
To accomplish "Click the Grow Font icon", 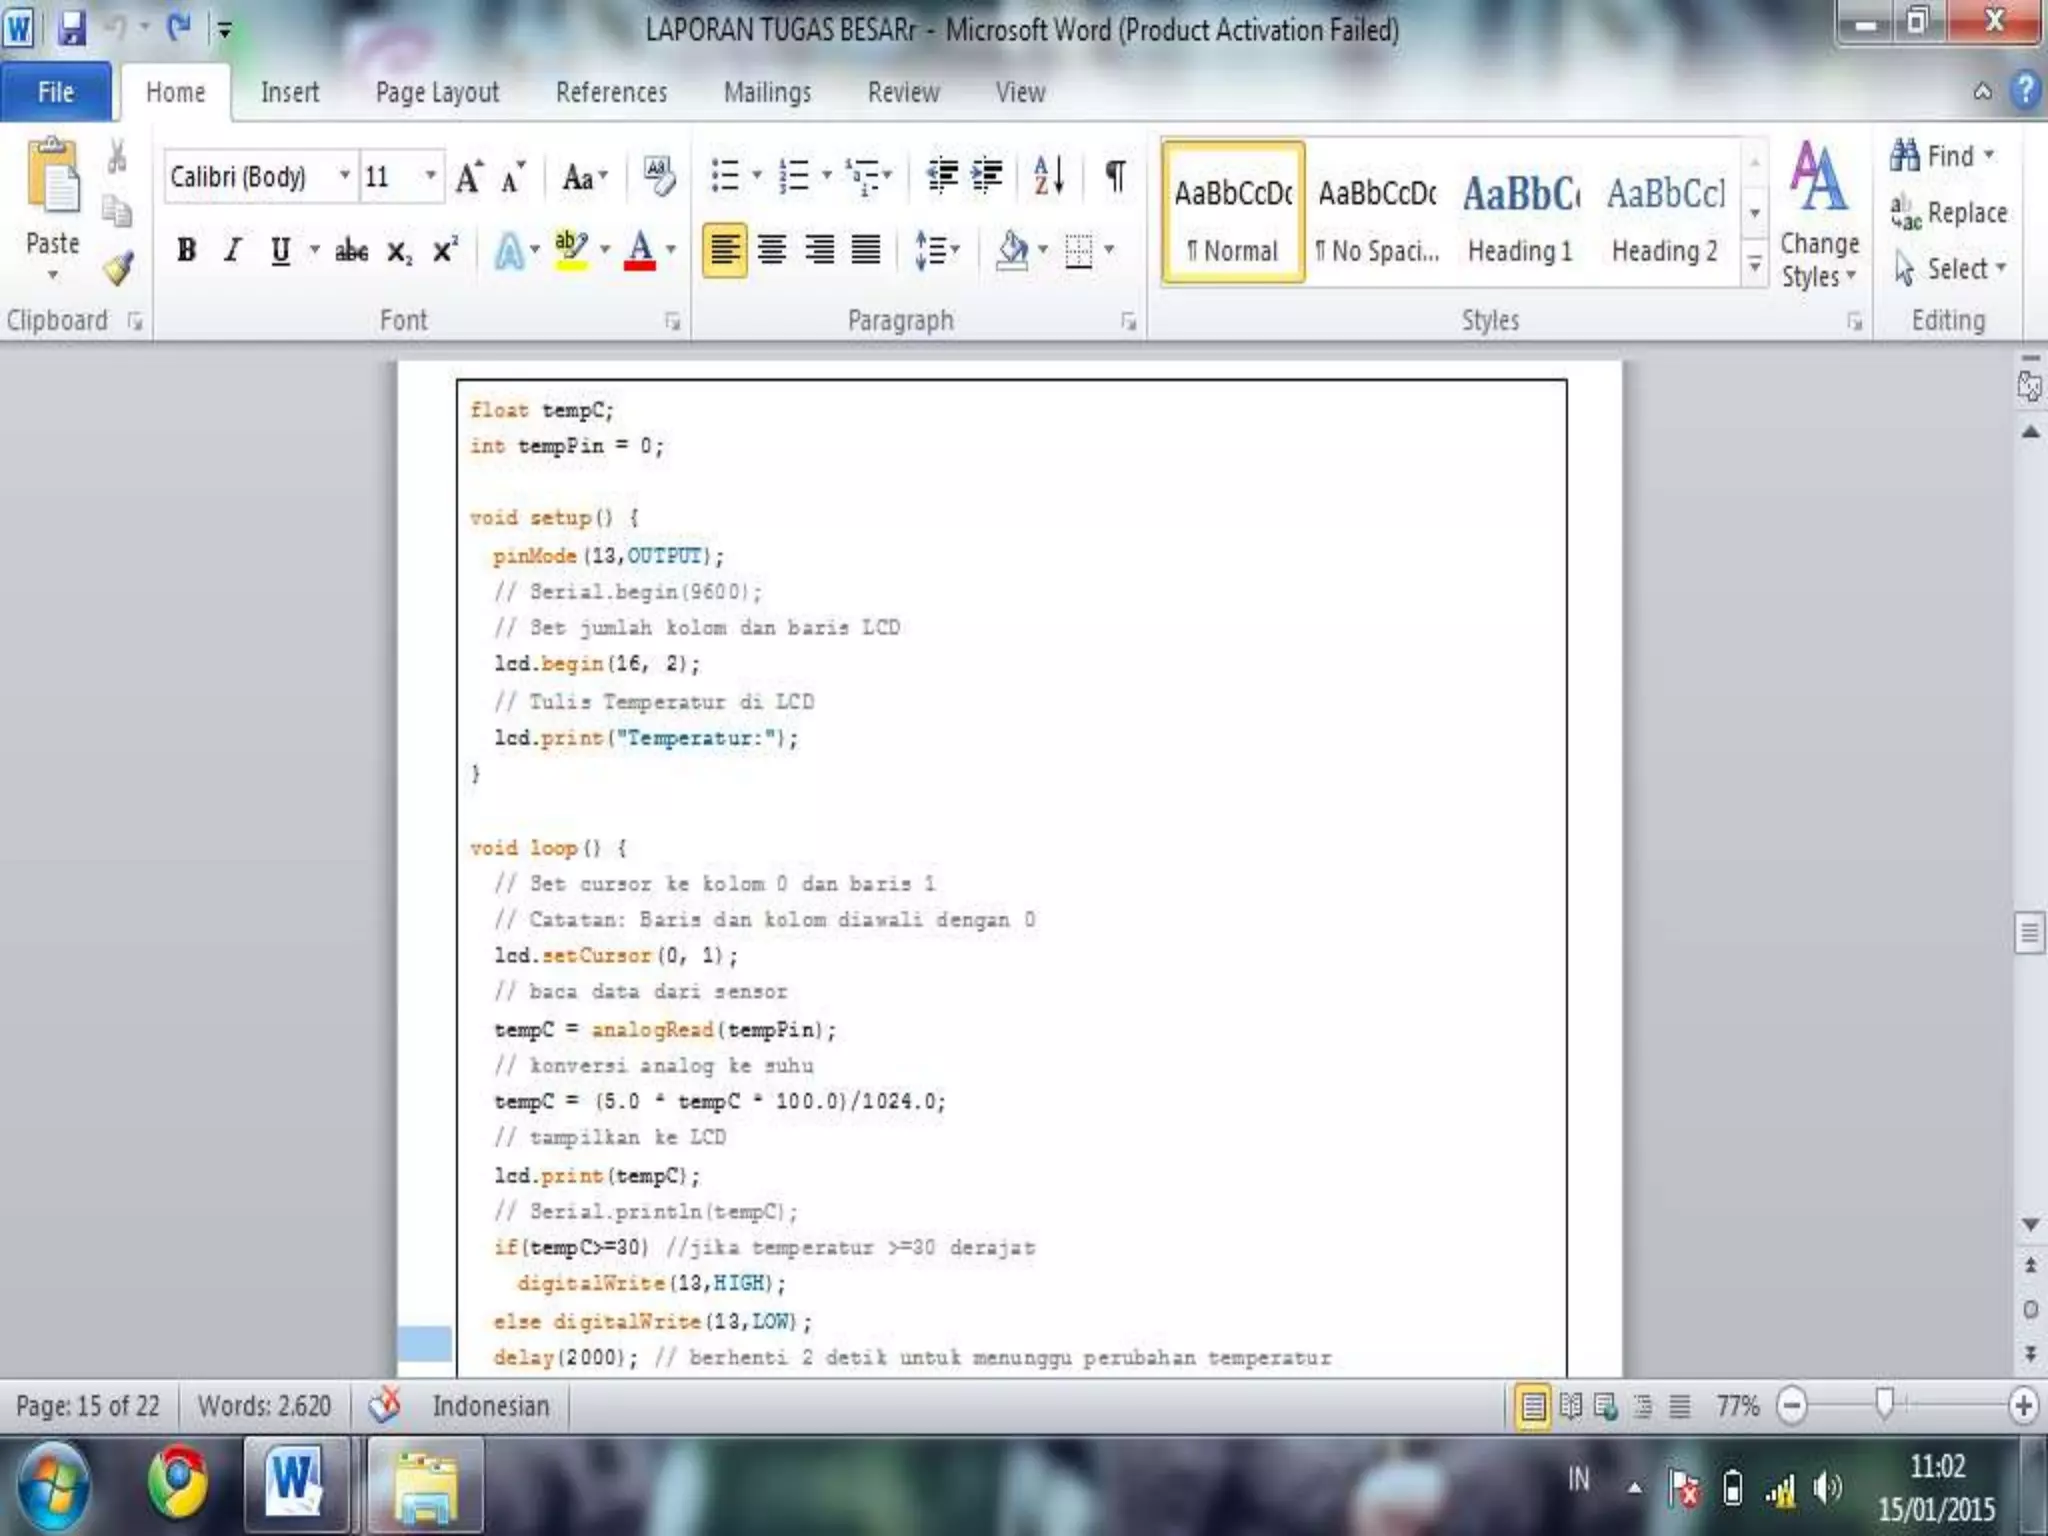I will pyautogui.click(x=468, y=178).
